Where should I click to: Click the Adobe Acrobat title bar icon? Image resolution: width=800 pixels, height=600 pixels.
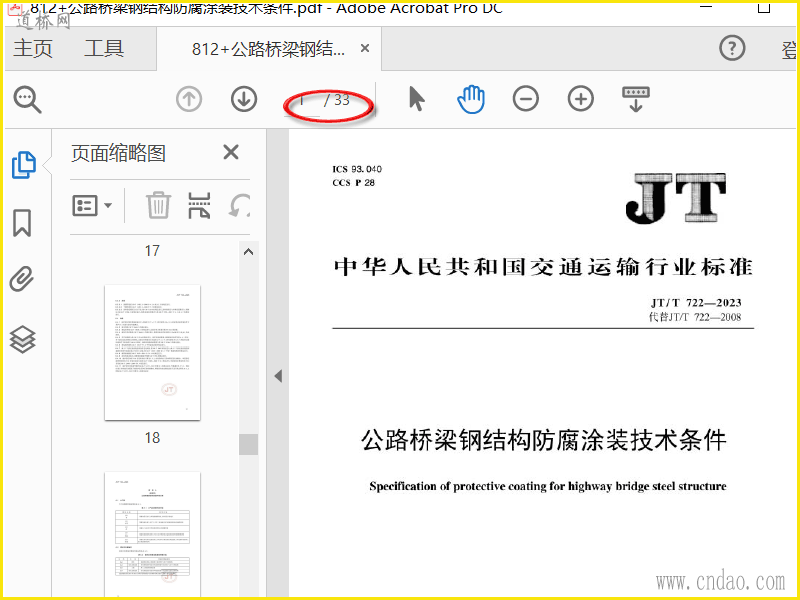coord(15,7)
